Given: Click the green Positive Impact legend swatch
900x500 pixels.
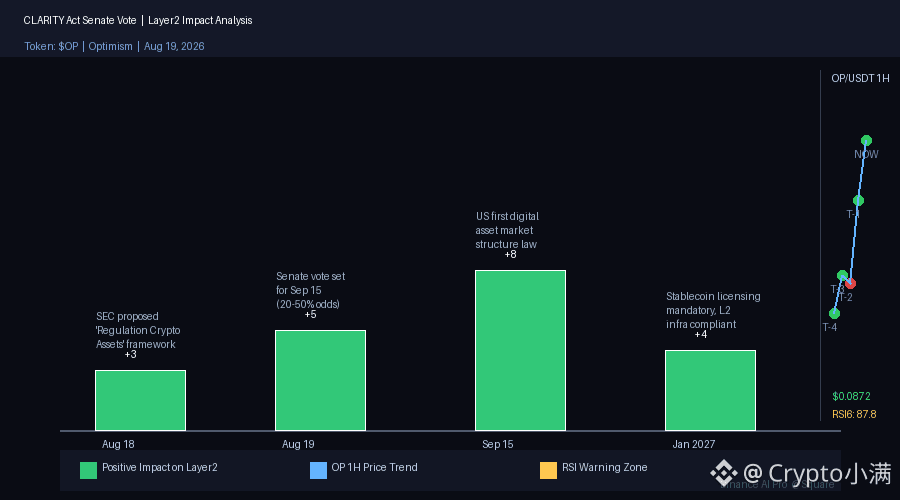Looking at the screenshot, I should [88, 470].
